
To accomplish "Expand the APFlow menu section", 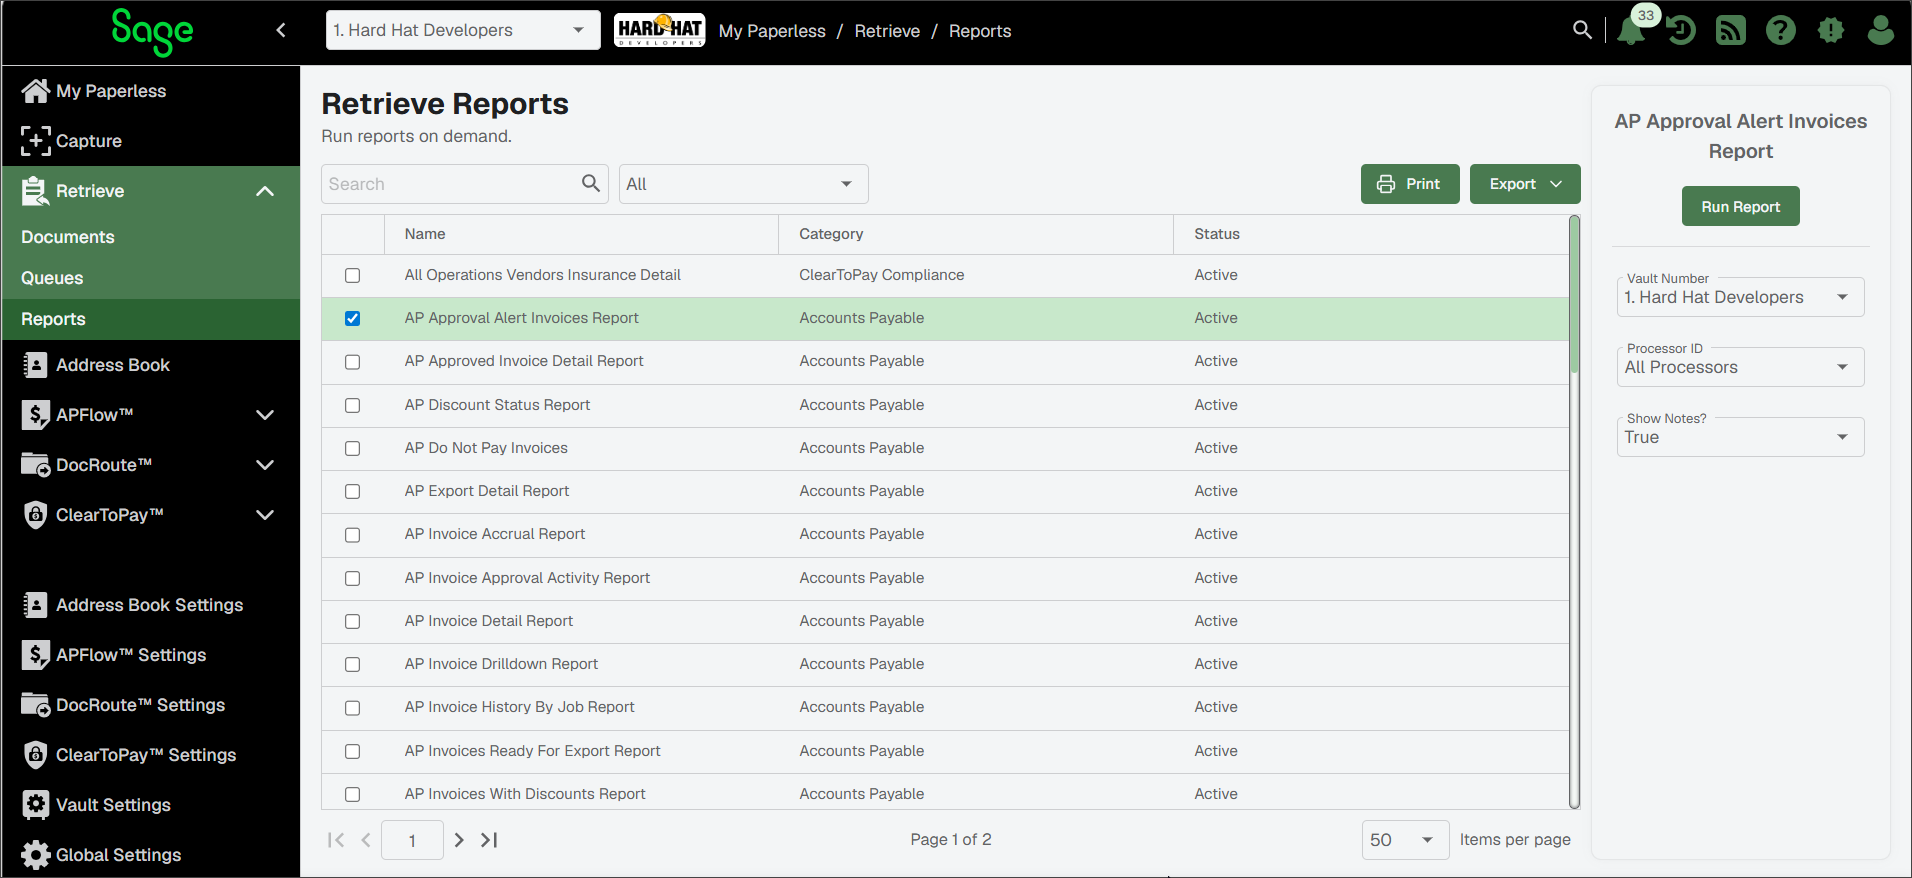I will pyautogui.click(x=265, y=415).
